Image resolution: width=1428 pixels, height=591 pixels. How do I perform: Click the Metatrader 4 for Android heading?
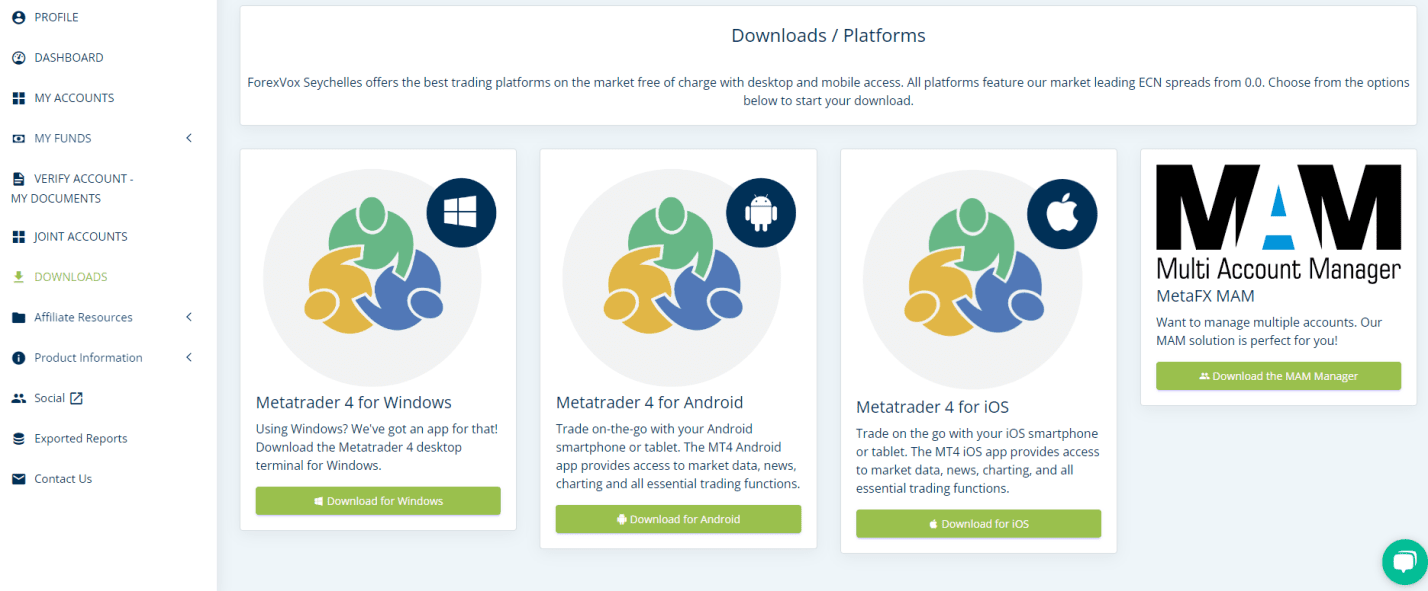pos(650,403)
